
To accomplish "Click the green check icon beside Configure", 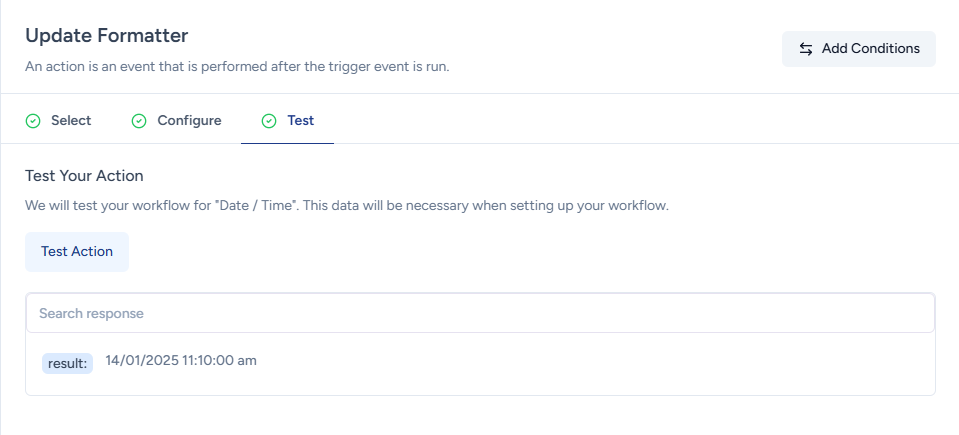I will tap(139, 121).
